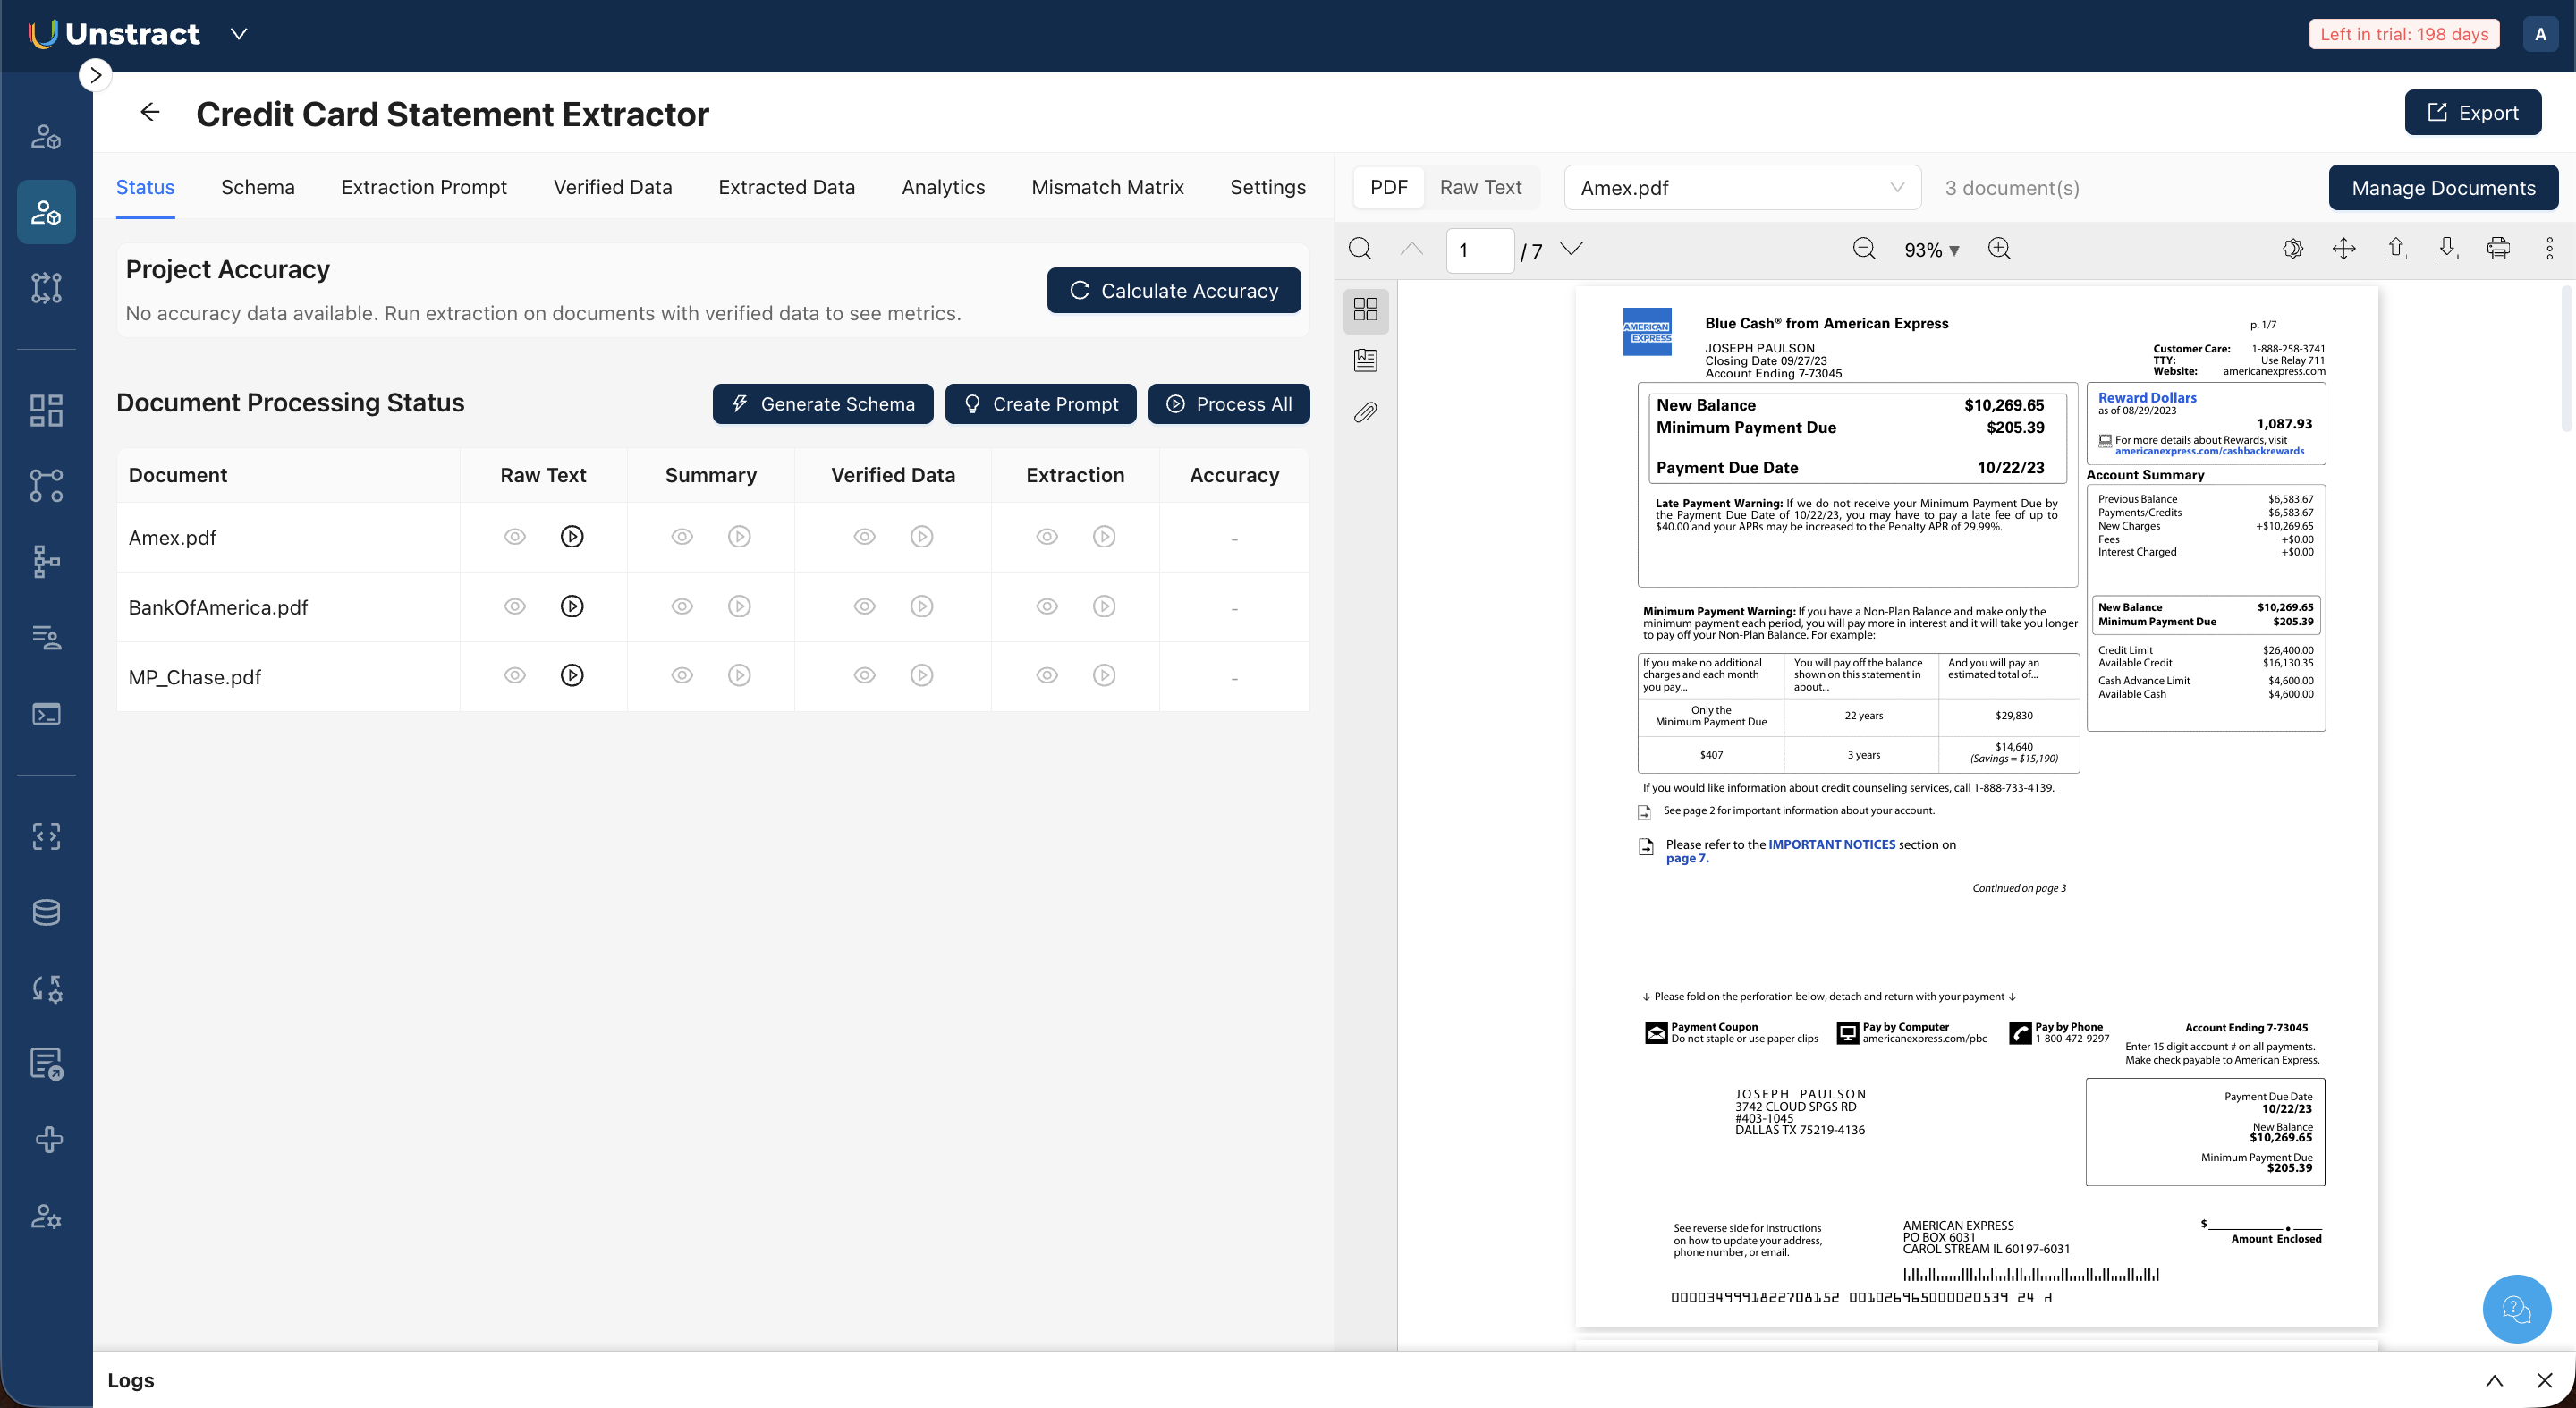Click the back arrow beside project title
This screenshot has height=1408, width=2576.
pyautogui.click(x=150, y=112)
